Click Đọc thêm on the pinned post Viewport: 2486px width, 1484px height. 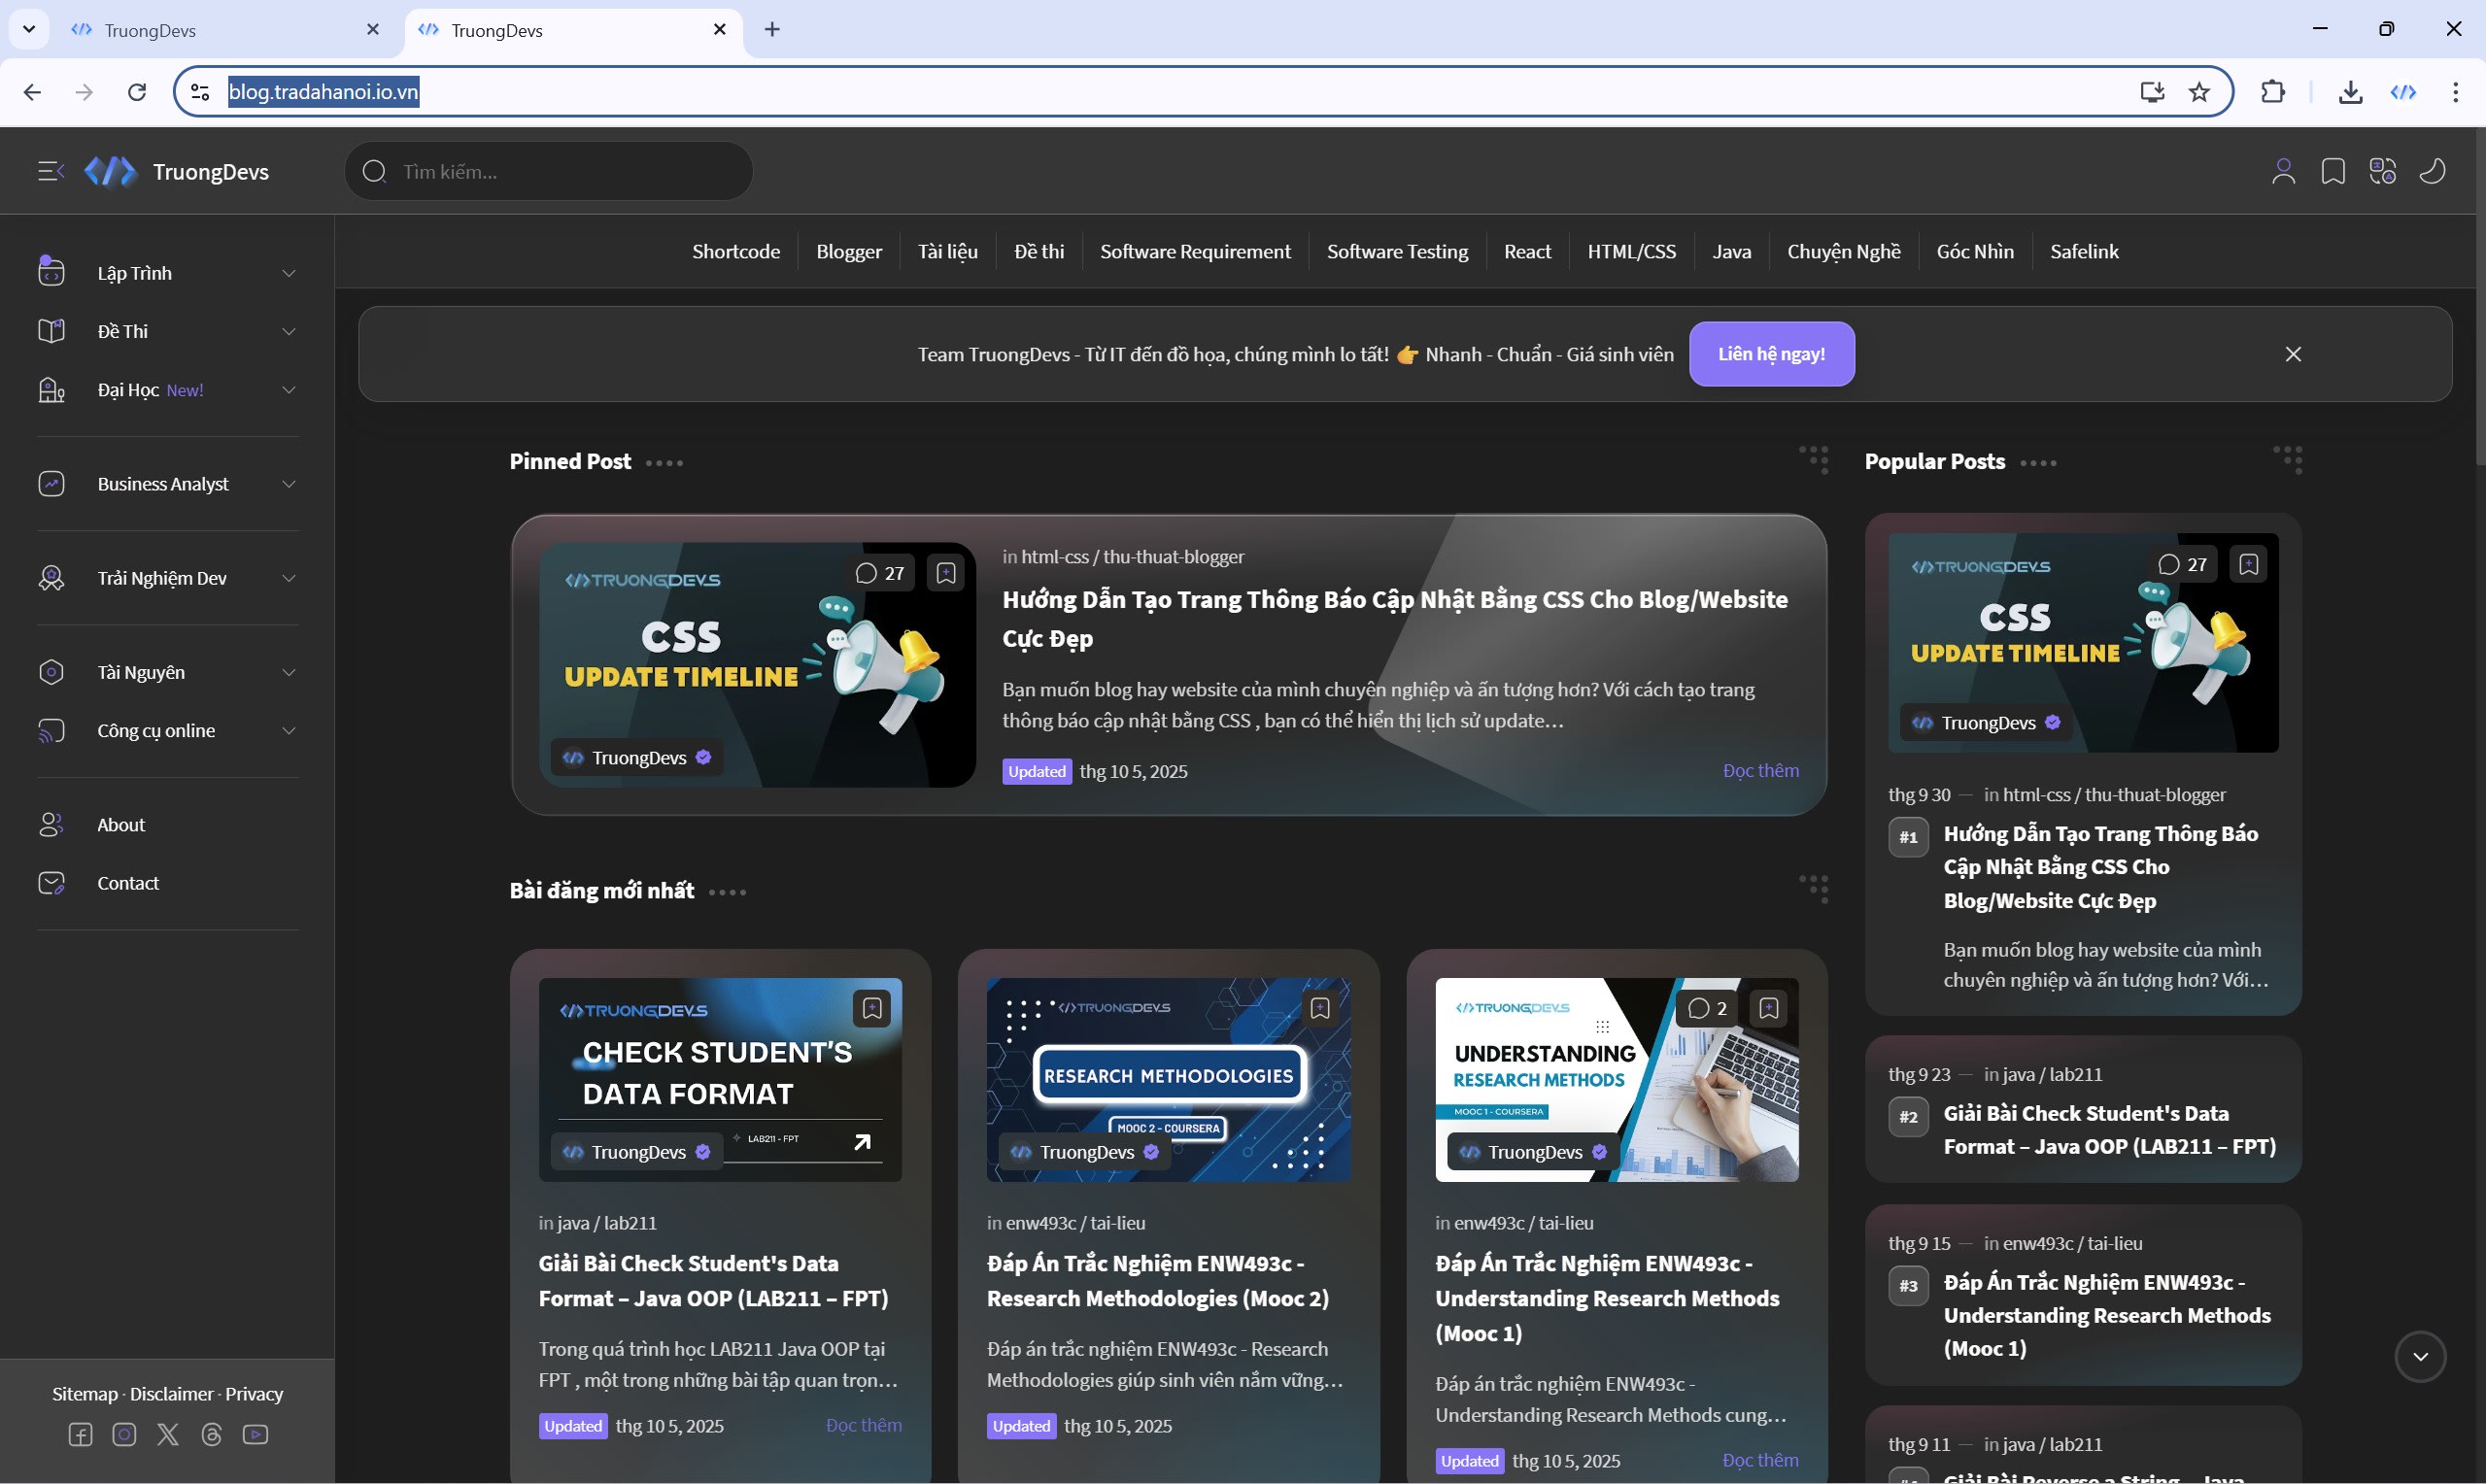click(x=1760, y=771)
